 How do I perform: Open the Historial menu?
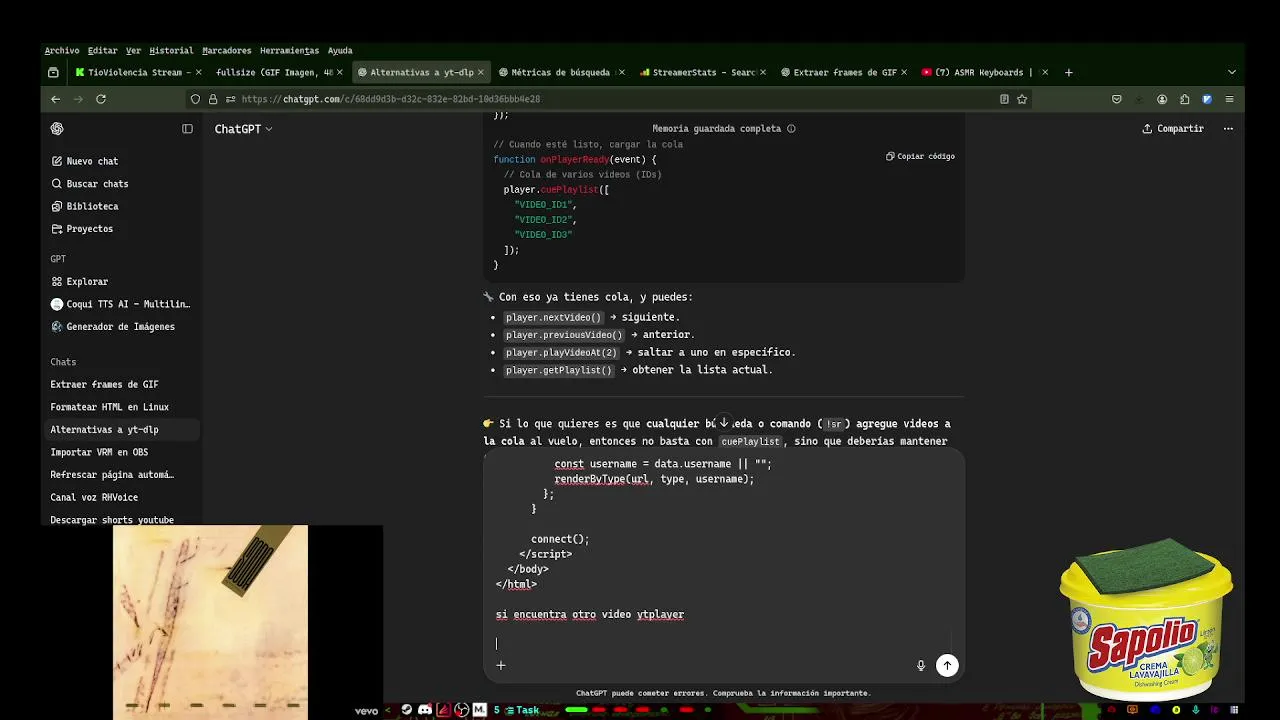[171, 50]
